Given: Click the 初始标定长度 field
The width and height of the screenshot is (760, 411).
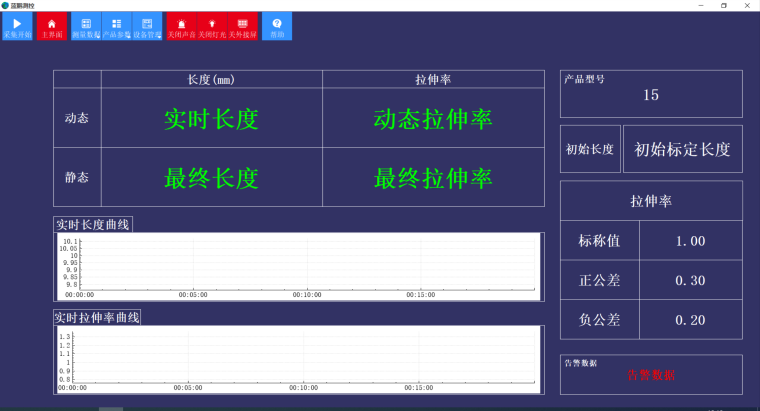Looking at the screenshot, I should pos(682,150).
